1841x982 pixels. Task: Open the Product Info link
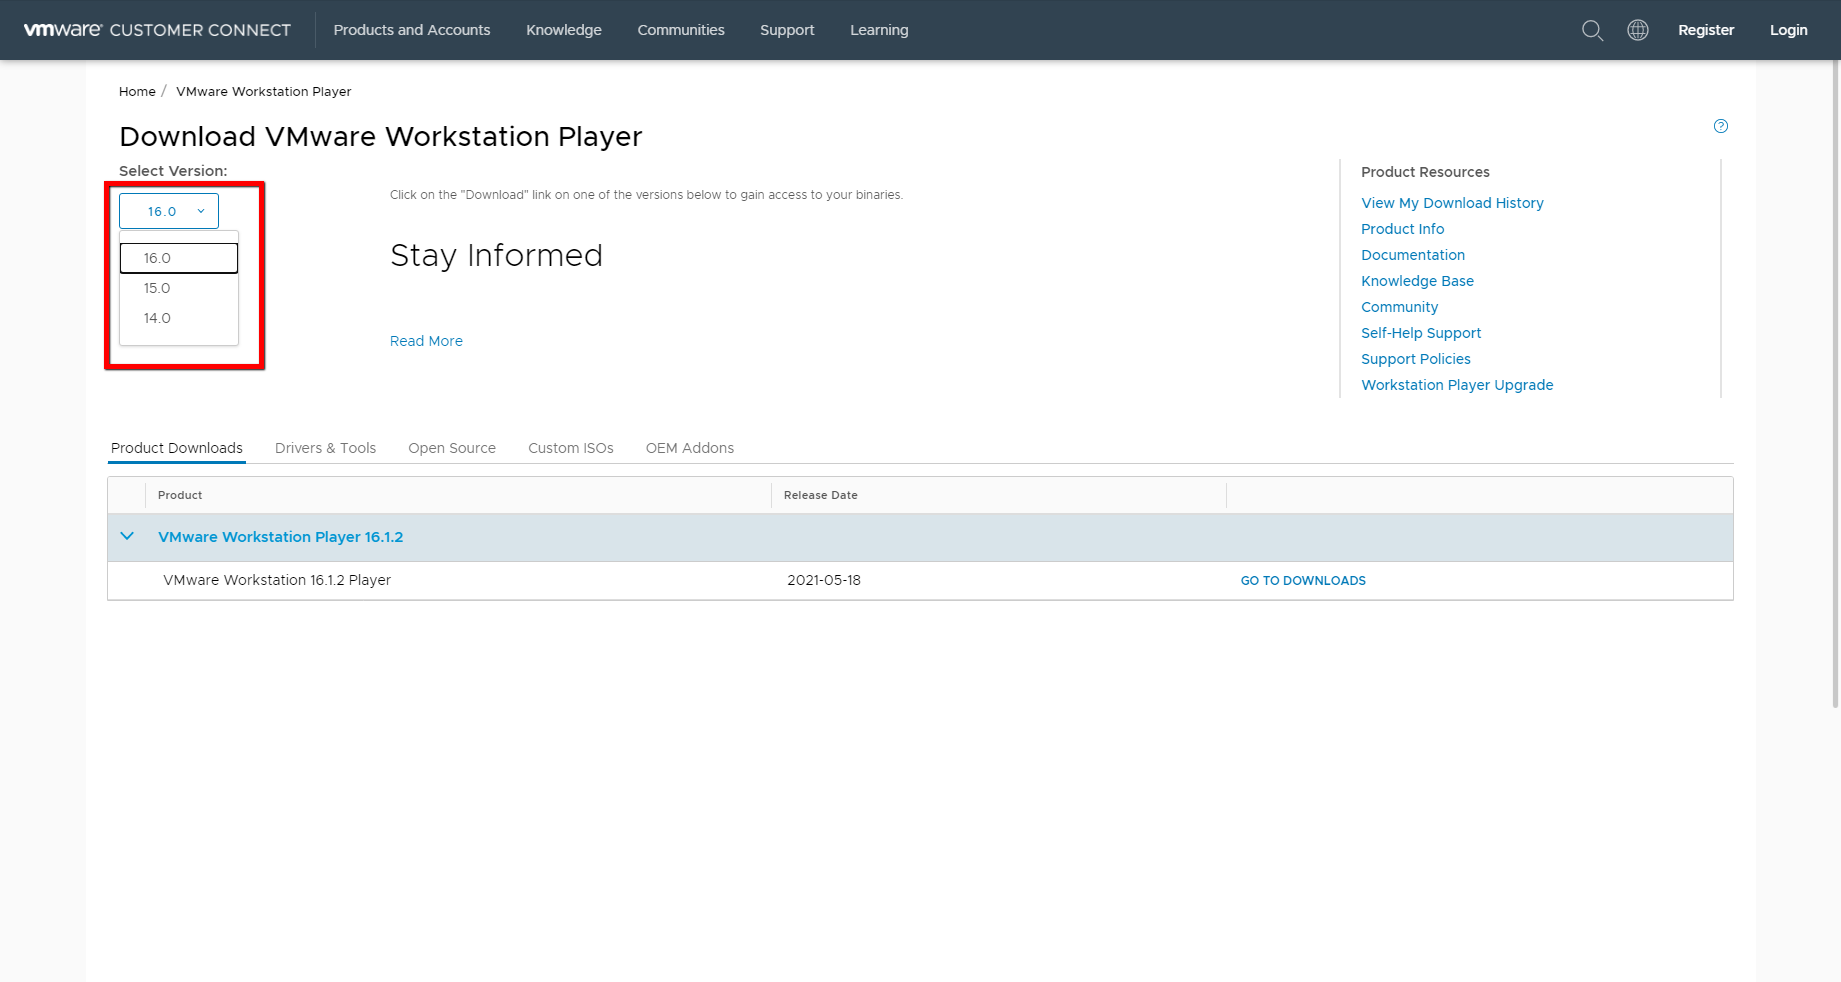pyautogui.click(x=1402, y=229)
